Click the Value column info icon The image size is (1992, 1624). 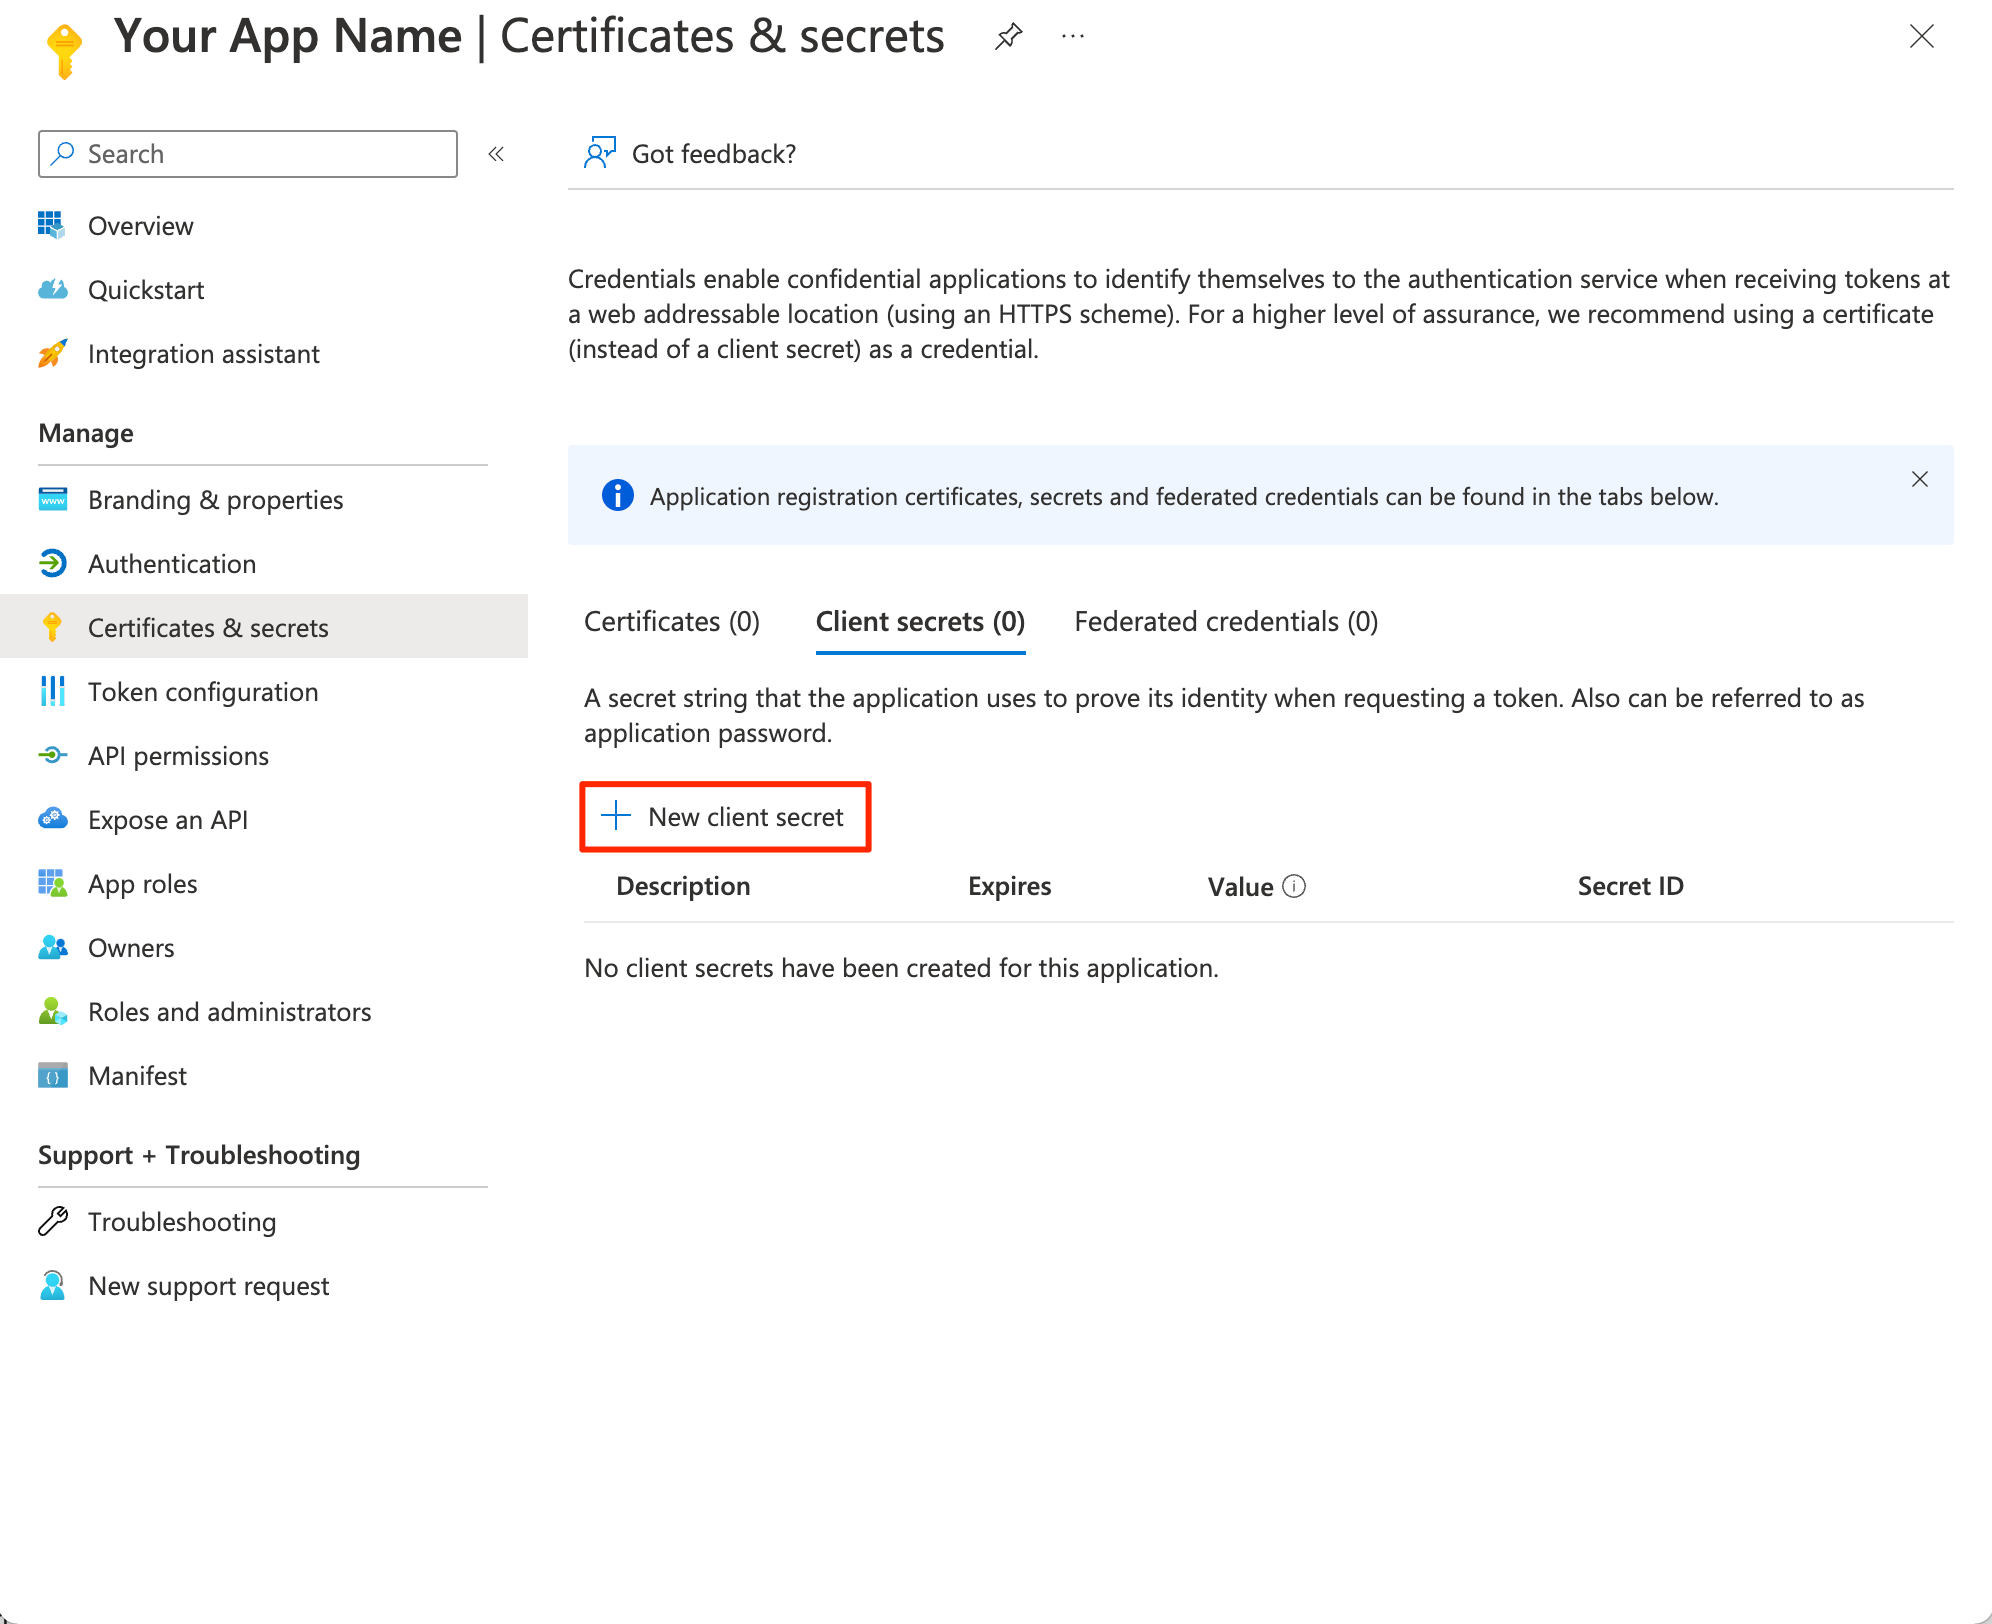point(1294,886)
